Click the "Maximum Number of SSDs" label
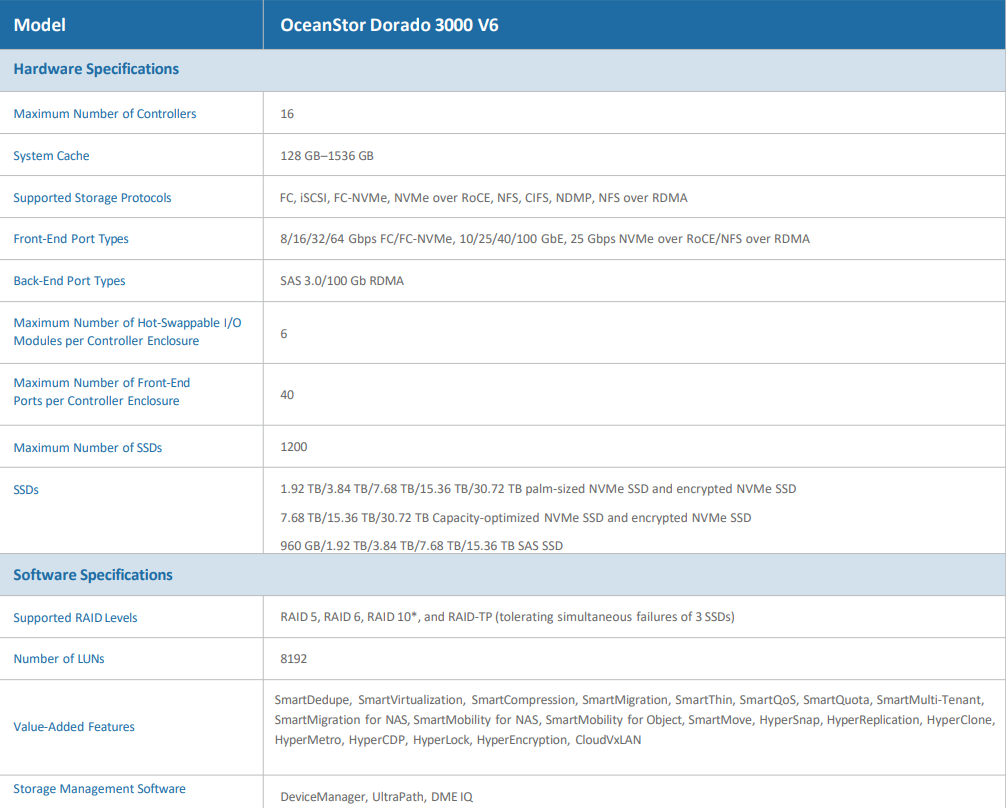1006x808 pixels. 88,447
